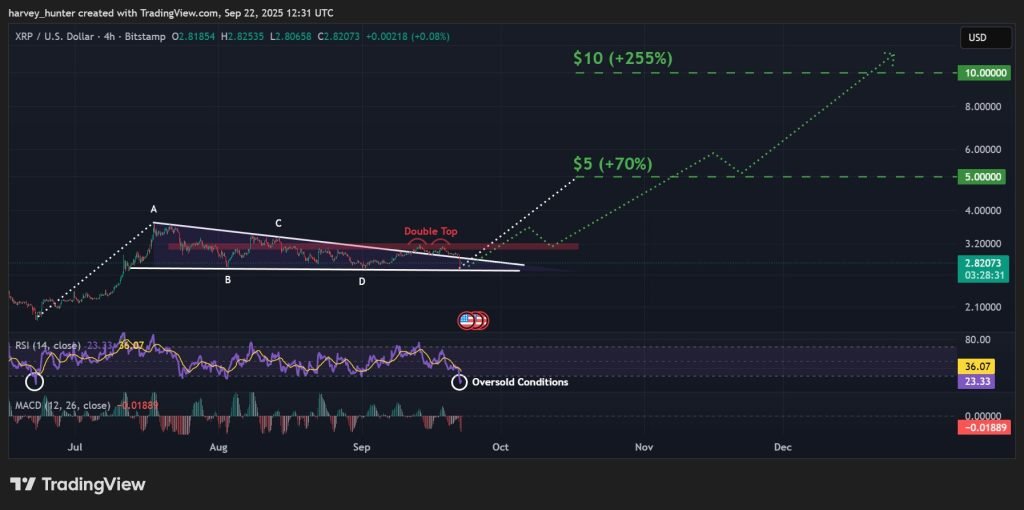Open the USD currency selector

[x=977, y=38]
